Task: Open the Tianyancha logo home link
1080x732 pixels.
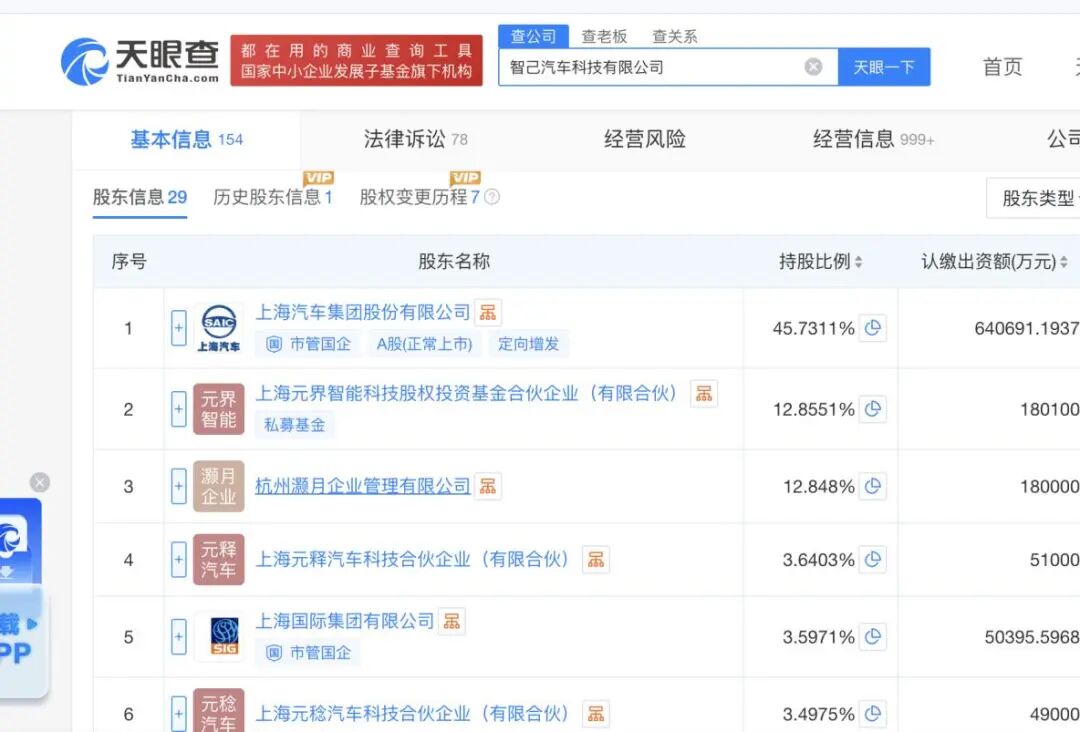Action: (x=140, y=61)
